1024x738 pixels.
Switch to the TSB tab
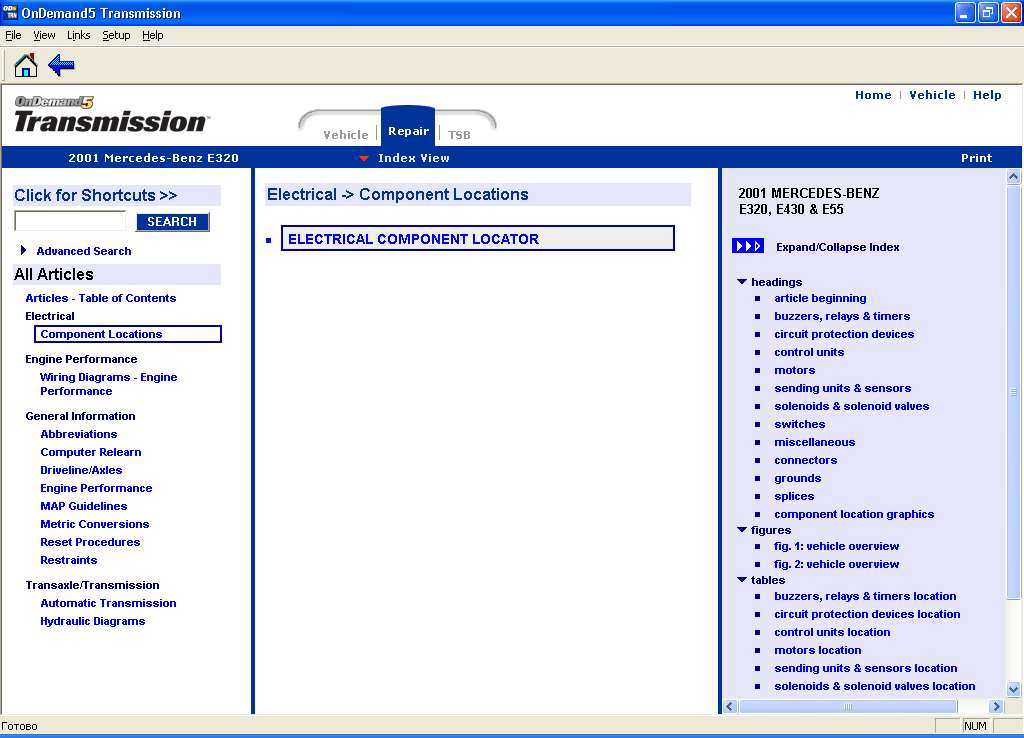(x=459, y=135)
